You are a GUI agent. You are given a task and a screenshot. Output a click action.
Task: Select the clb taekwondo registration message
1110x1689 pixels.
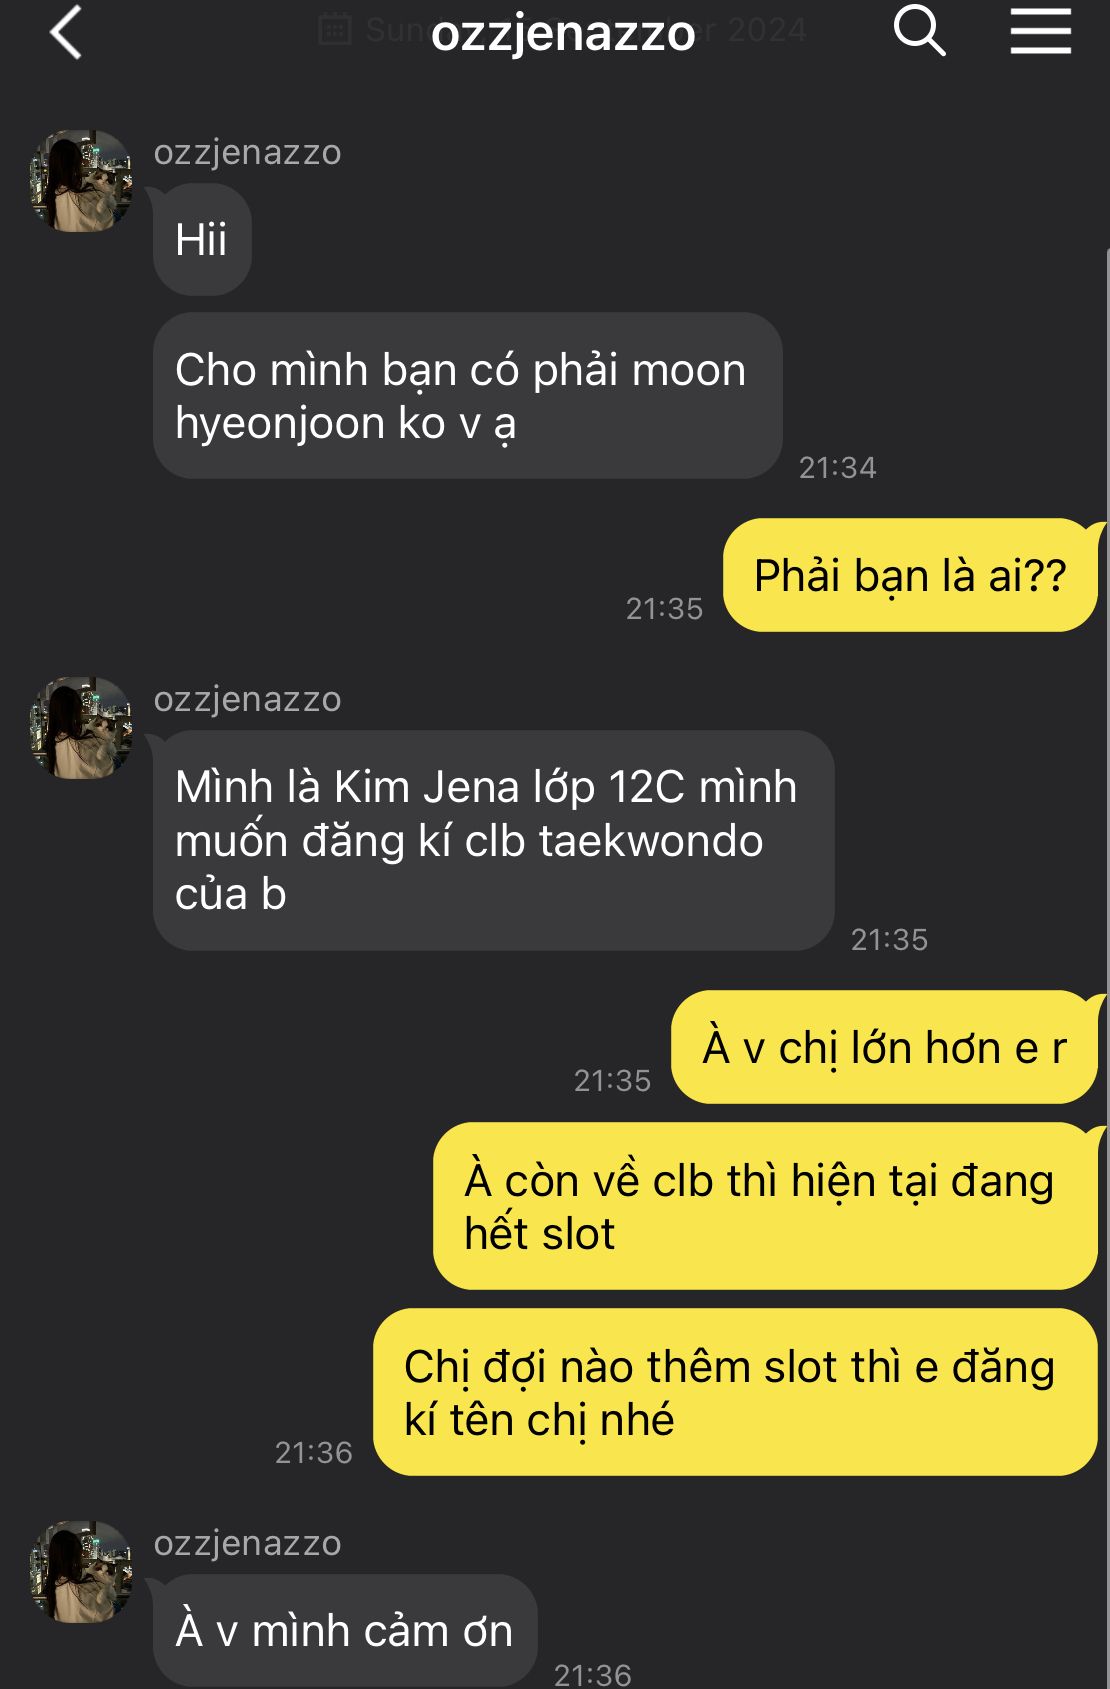pos(493,841)
